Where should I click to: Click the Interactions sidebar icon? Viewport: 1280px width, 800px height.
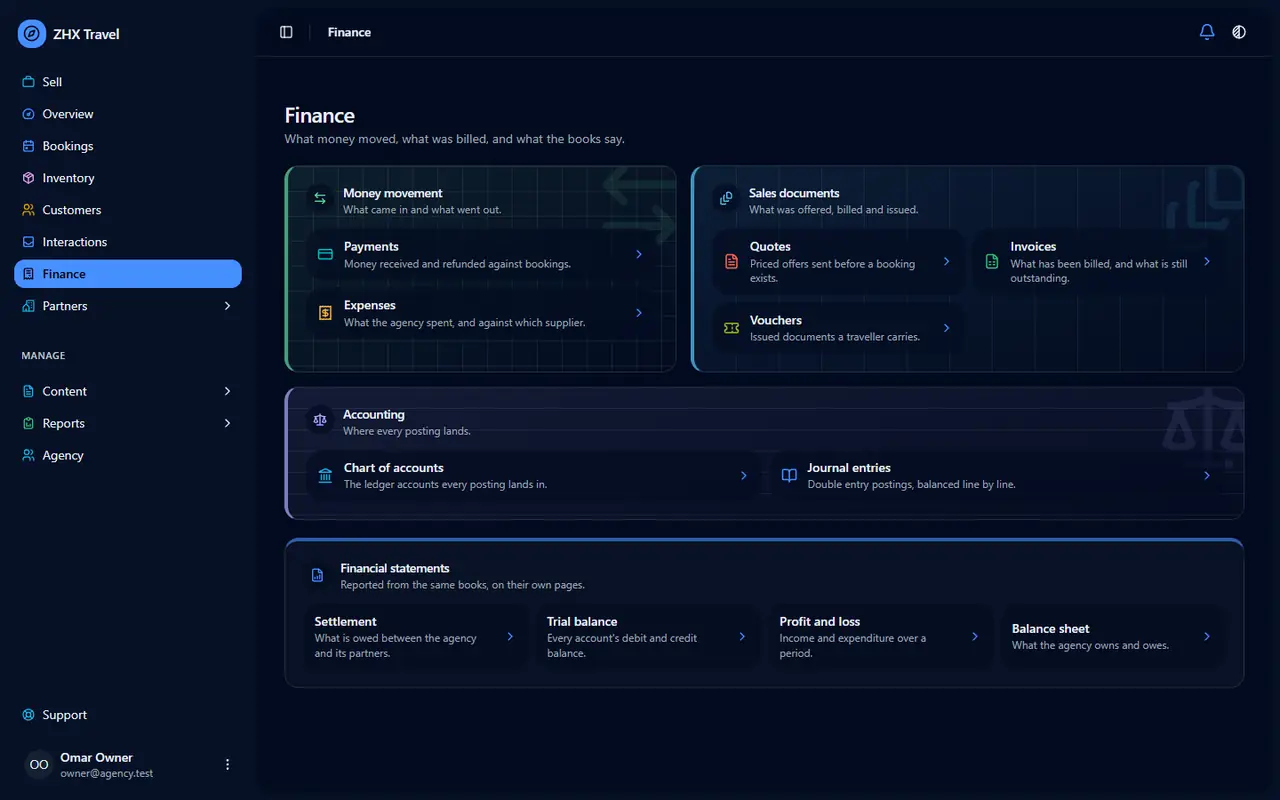(29, 242)
